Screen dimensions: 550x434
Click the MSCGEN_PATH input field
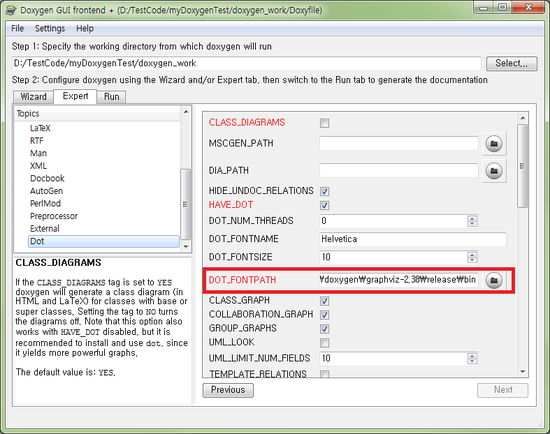[399, 143]
